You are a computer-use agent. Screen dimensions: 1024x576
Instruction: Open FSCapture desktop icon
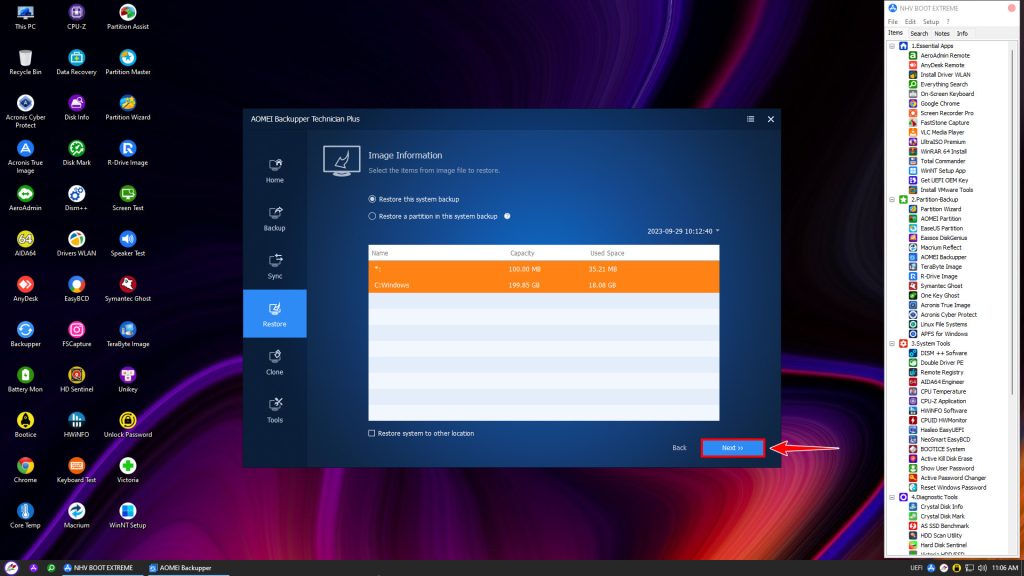tap(76, 334)
